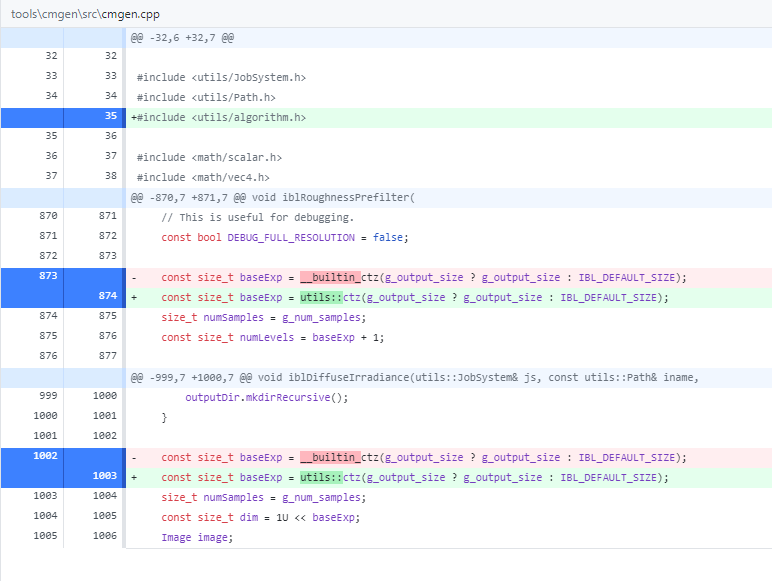This screenshot has height=581, width=772.
Task: Click new line number 1006
Action: [104, 536]
